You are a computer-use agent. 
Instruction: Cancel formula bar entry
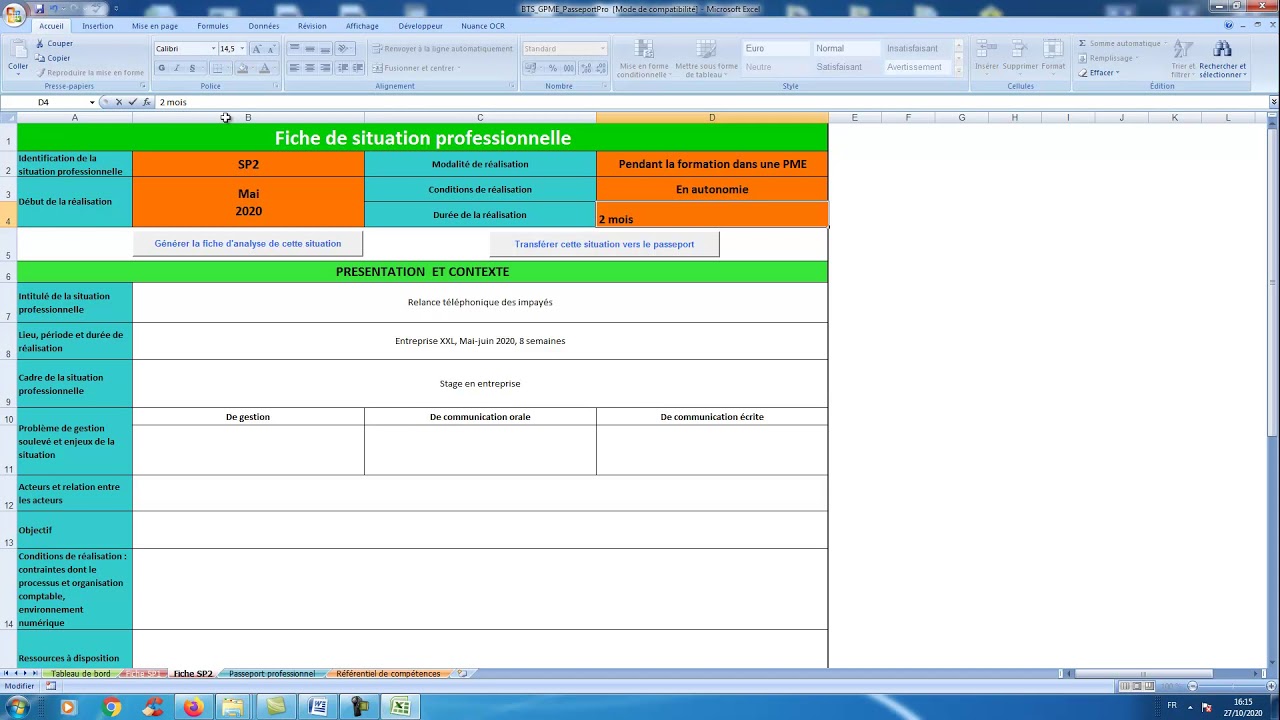119,102
